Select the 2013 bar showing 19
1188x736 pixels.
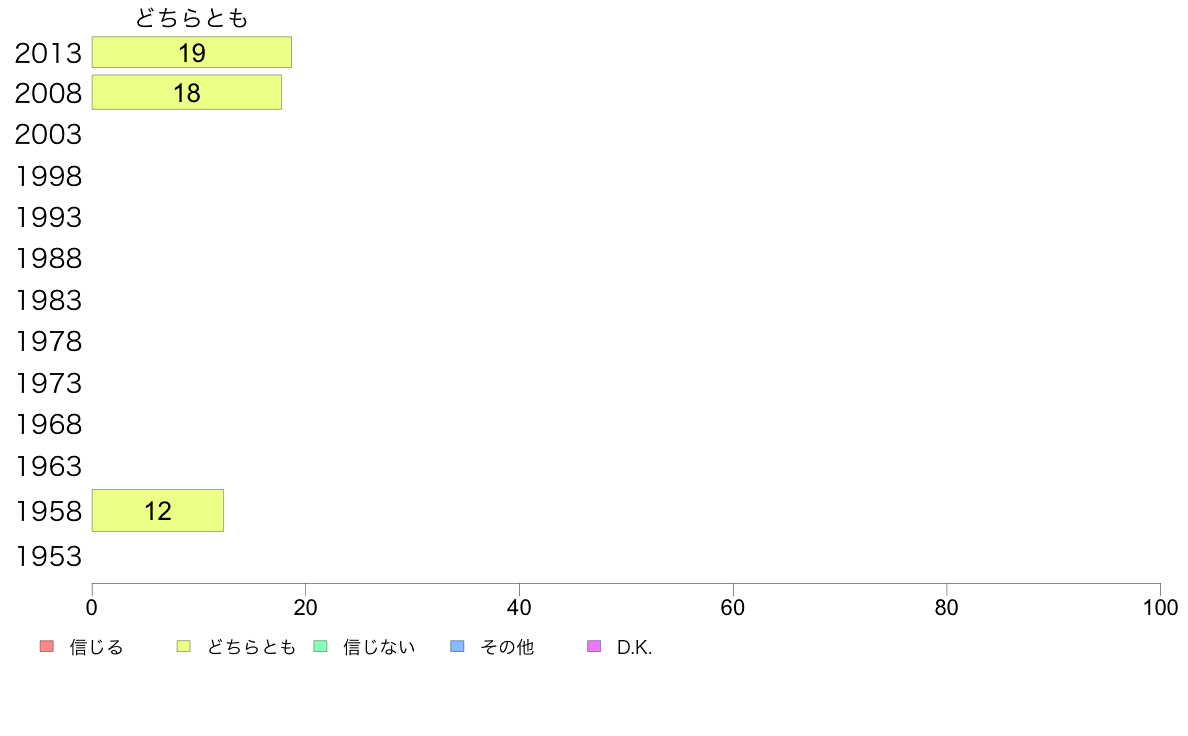[192, 52]
